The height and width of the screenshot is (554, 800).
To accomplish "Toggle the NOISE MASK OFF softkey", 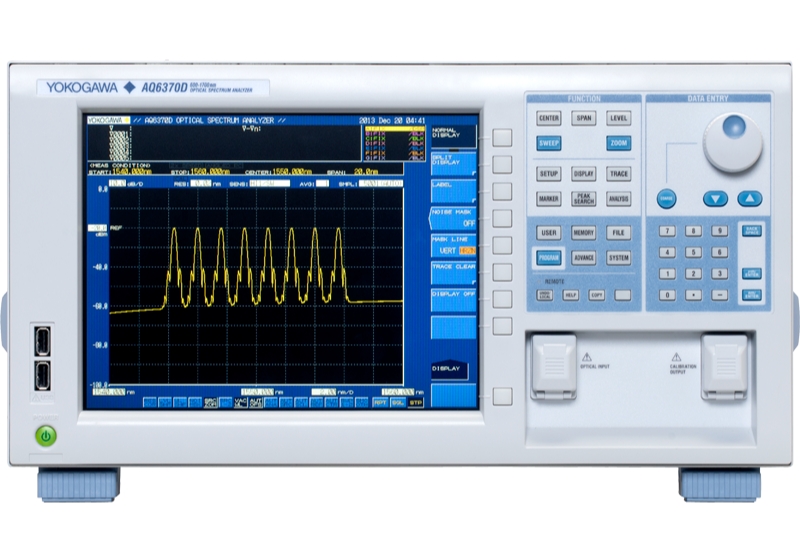I will (x=453, y=217).
